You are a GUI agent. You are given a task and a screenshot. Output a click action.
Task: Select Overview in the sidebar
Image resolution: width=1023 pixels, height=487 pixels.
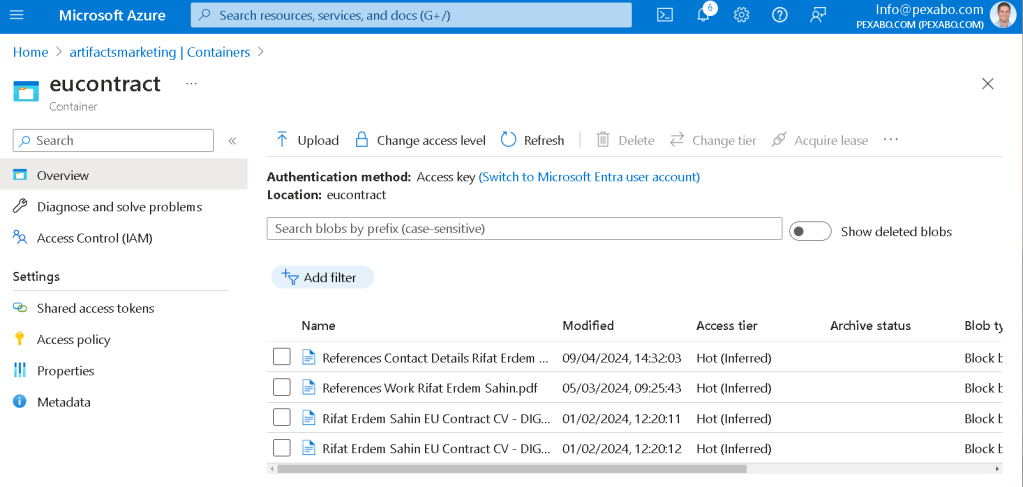[124, 175]
